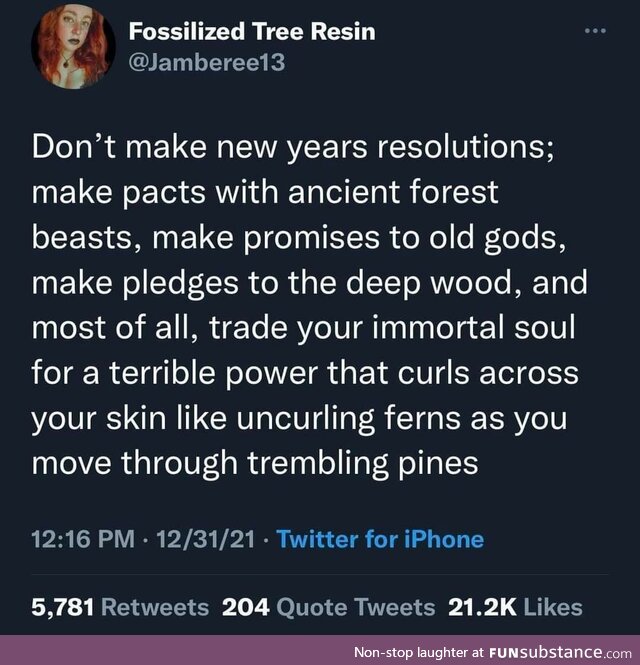
Task: Select the line starting Don't make new years
Action: click(293, 148)
